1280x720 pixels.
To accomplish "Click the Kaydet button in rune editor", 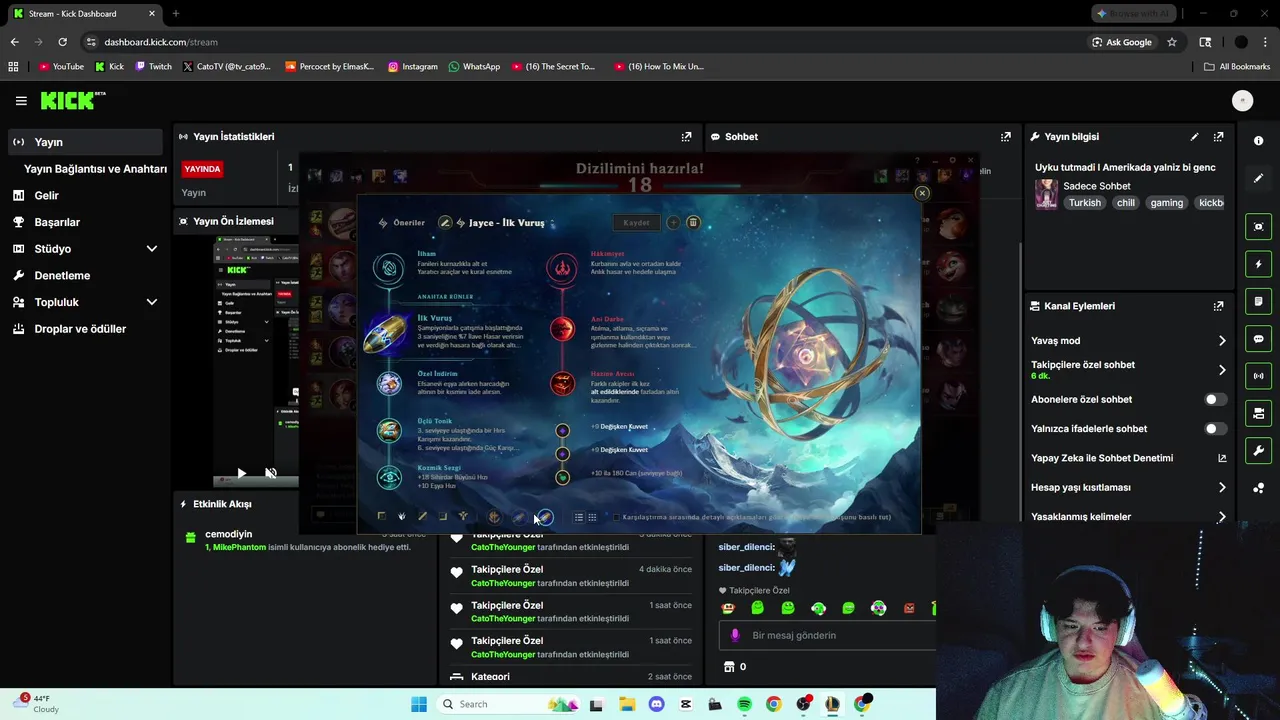I will (636, 223).
